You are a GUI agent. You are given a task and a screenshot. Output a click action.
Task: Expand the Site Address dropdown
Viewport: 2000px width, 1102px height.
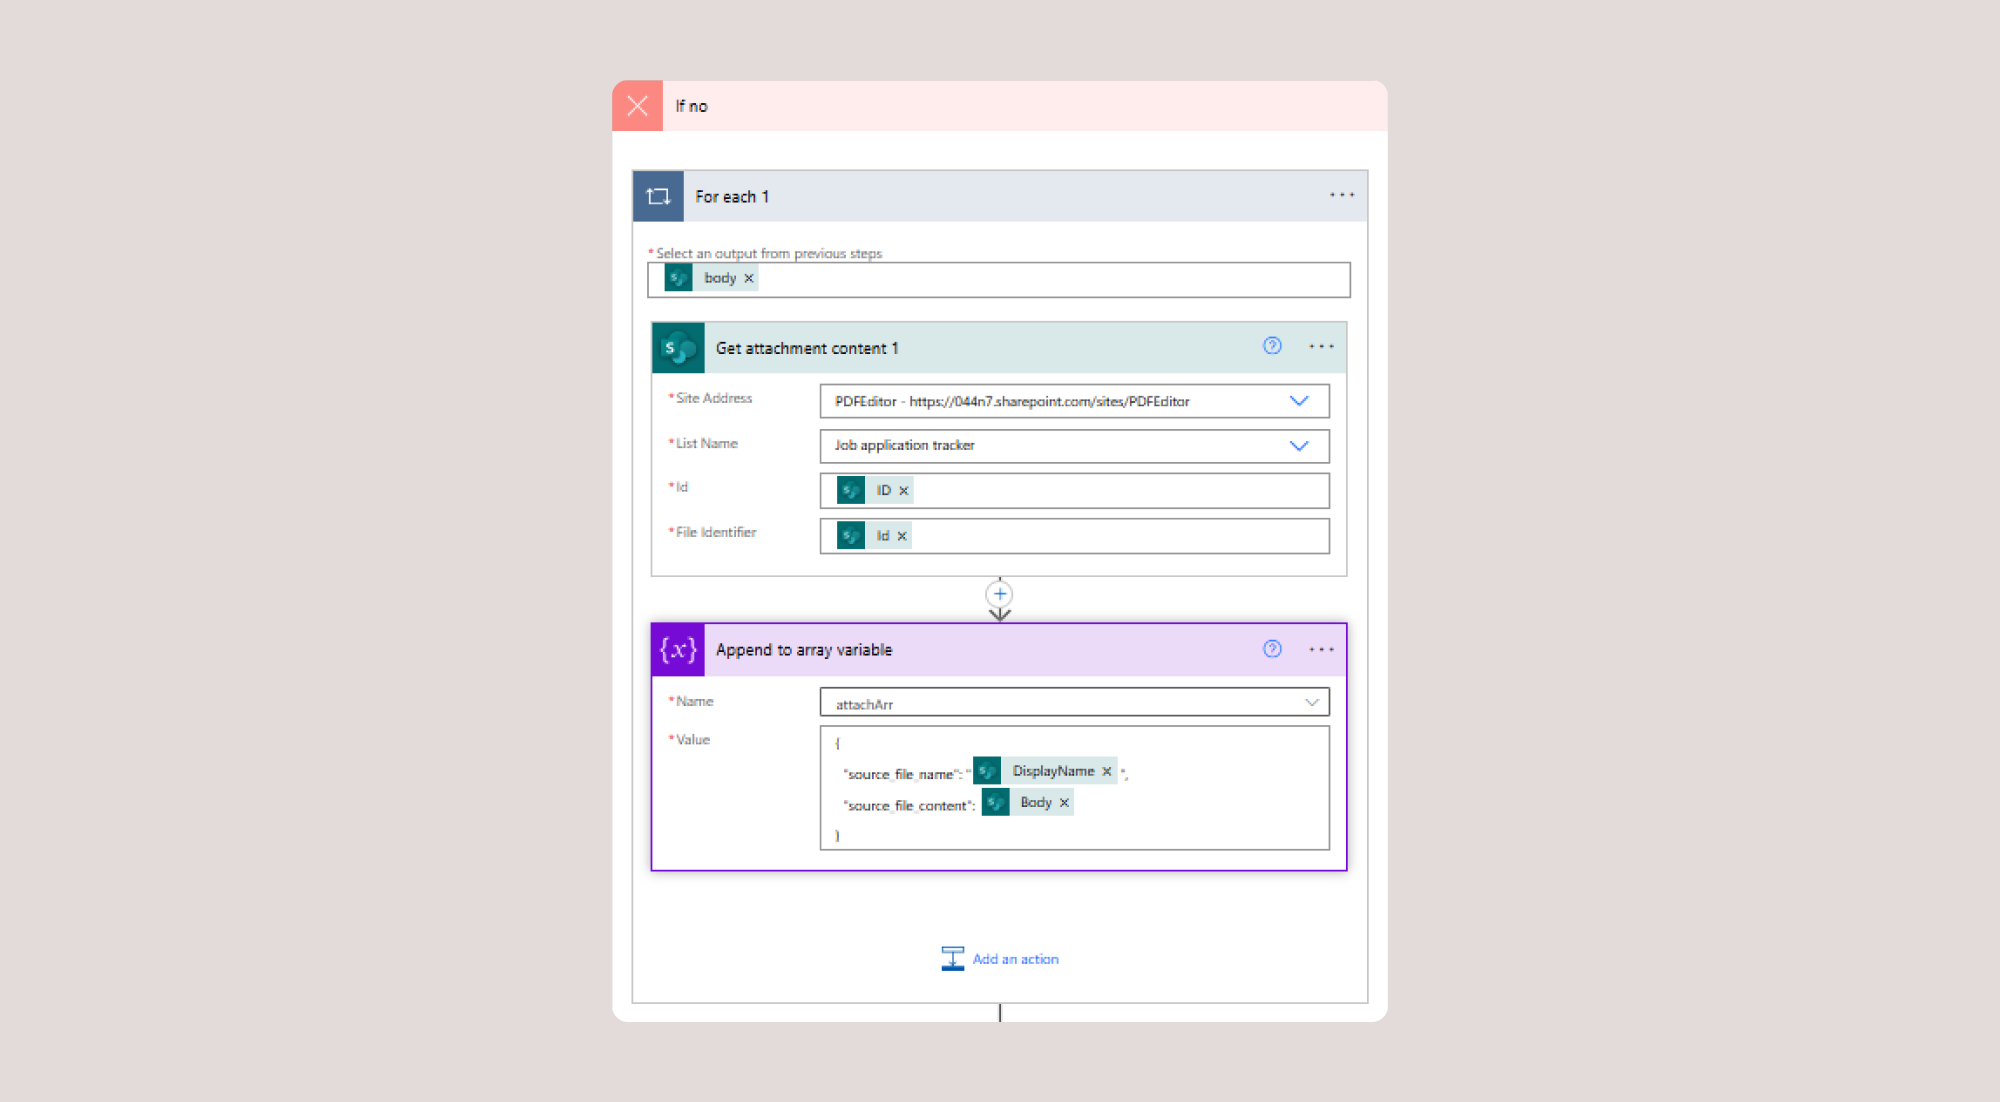click(x=1298, y=401)
